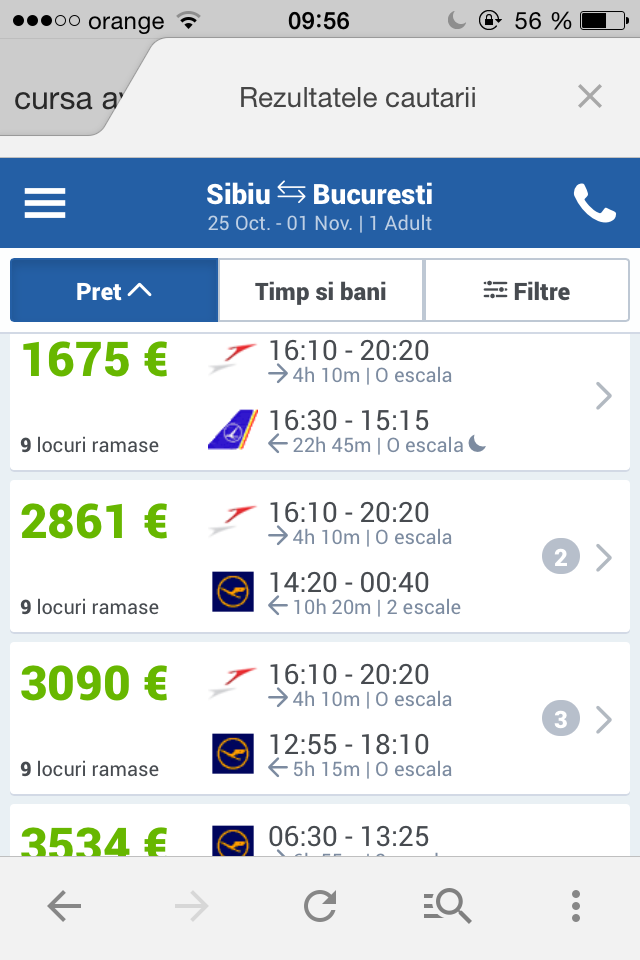640x960 pixels.
Task: Show the 2 options badge on 2861 € offer
Action: [560, 557]
